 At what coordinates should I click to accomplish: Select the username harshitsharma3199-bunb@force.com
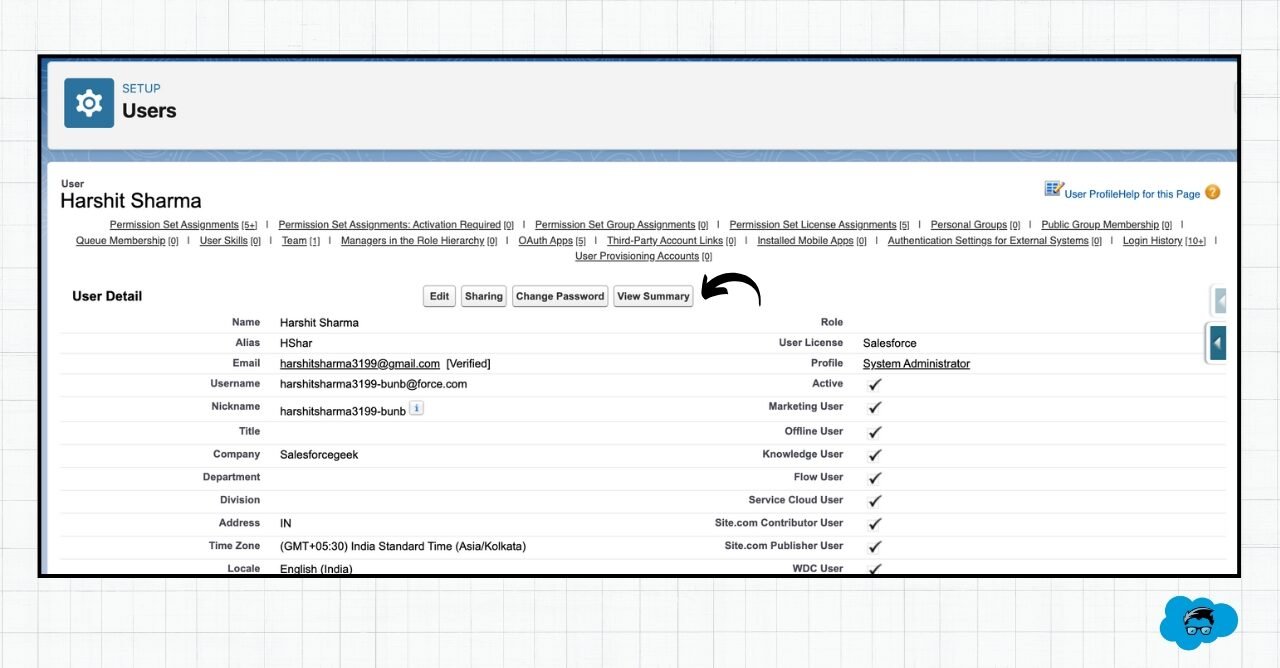coord(373,384)
